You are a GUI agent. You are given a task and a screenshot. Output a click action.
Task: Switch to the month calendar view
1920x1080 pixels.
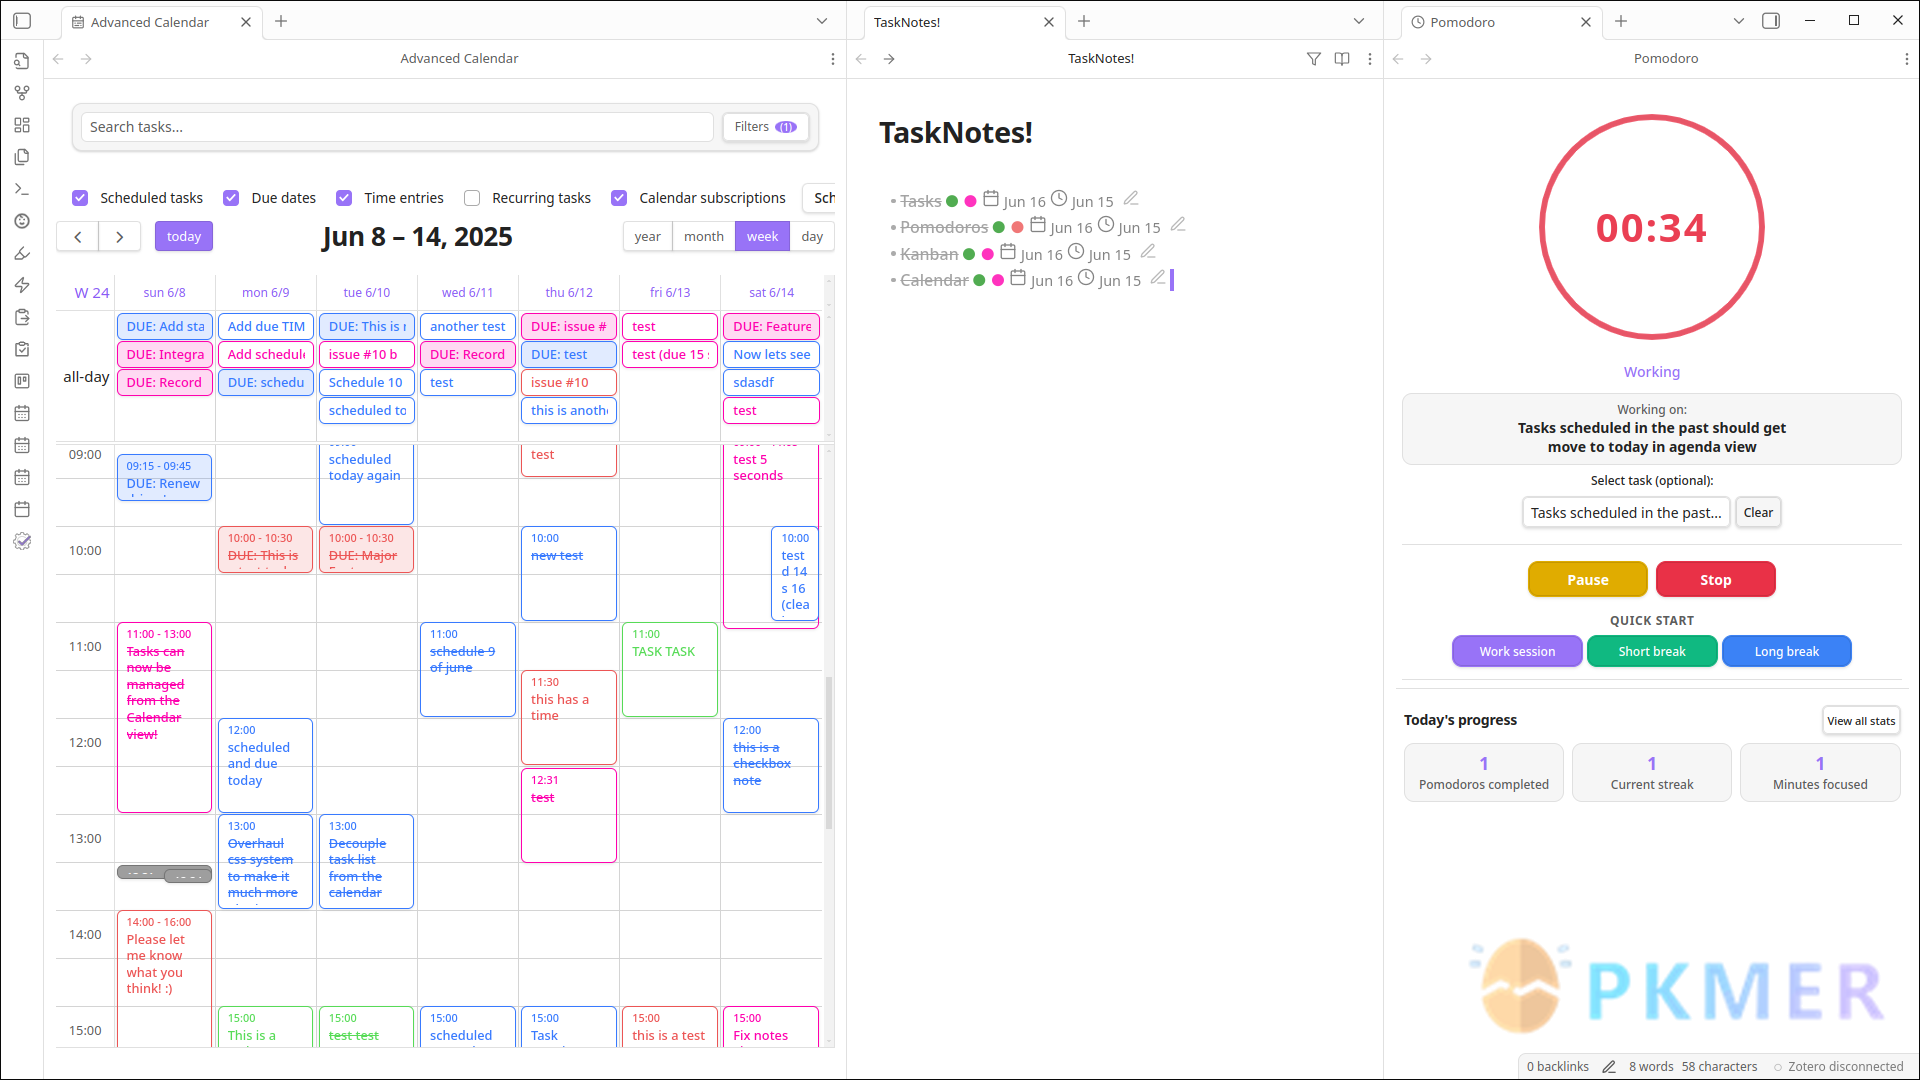pyautogui.click(x=703, y=236)
